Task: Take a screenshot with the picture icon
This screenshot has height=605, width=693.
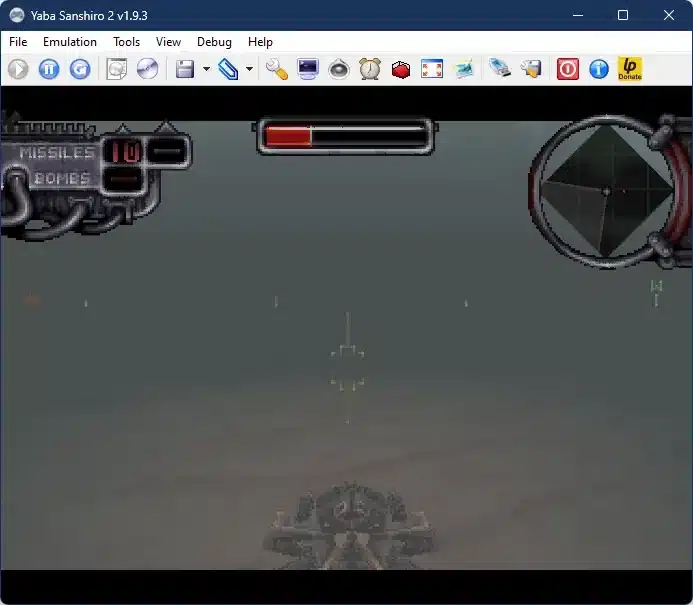Action: (x=464, y=69)
